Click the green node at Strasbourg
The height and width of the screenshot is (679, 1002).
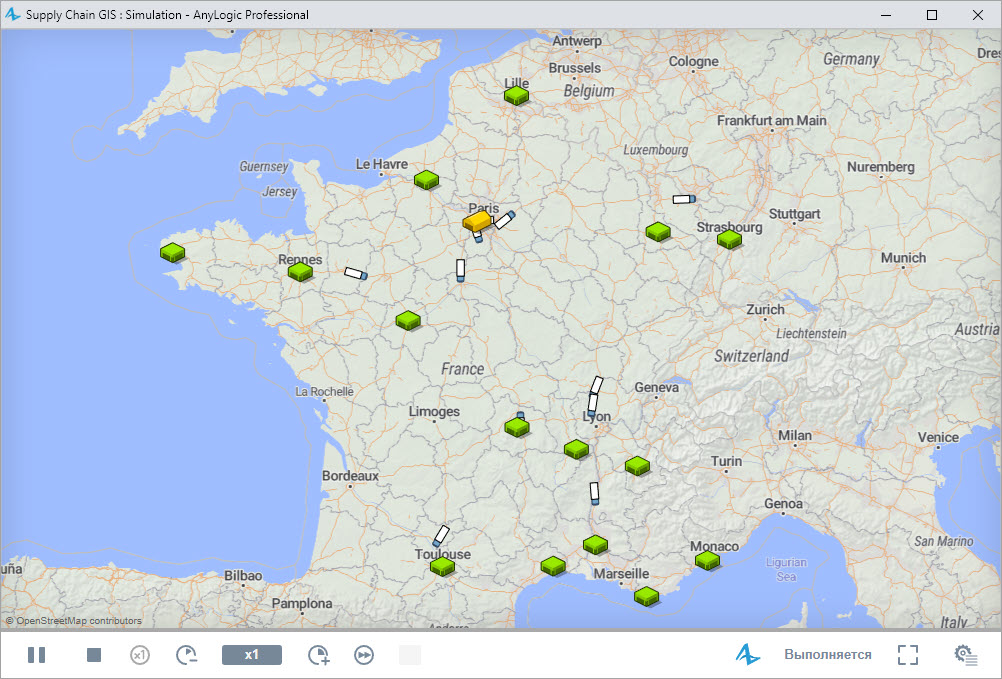click(729, 240)
